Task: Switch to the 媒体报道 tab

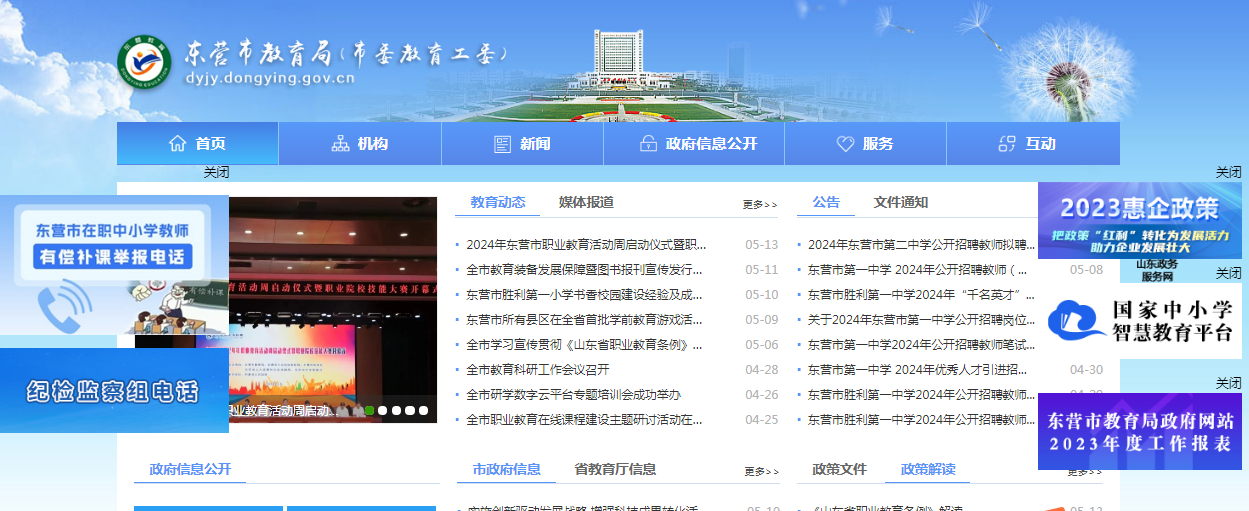Action: click(x=586, y=202)
